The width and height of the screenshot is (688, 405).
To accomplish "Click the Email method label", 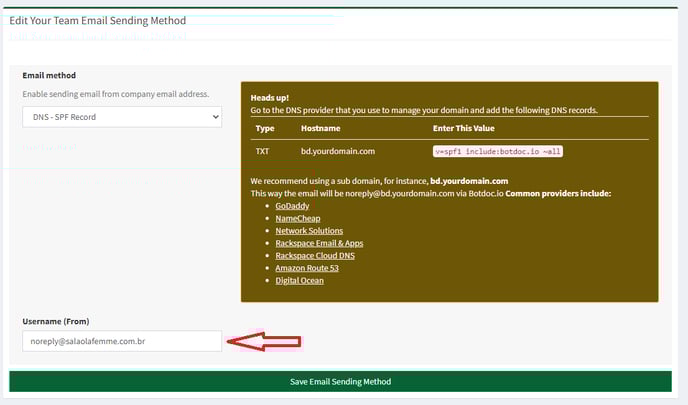I will click(49, 75).
